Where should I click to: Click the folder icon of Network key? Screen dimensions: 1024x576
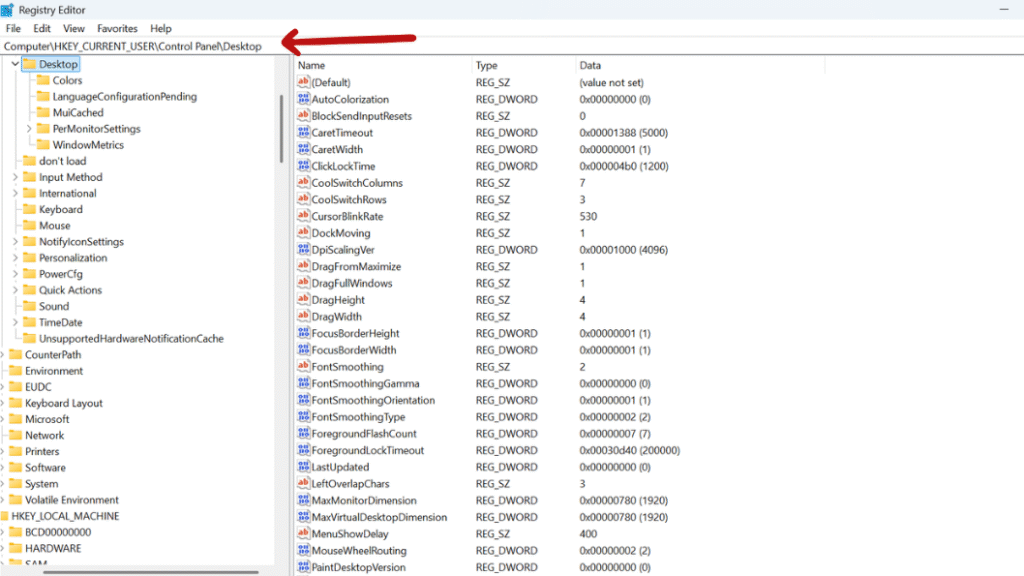pos(16,435)
